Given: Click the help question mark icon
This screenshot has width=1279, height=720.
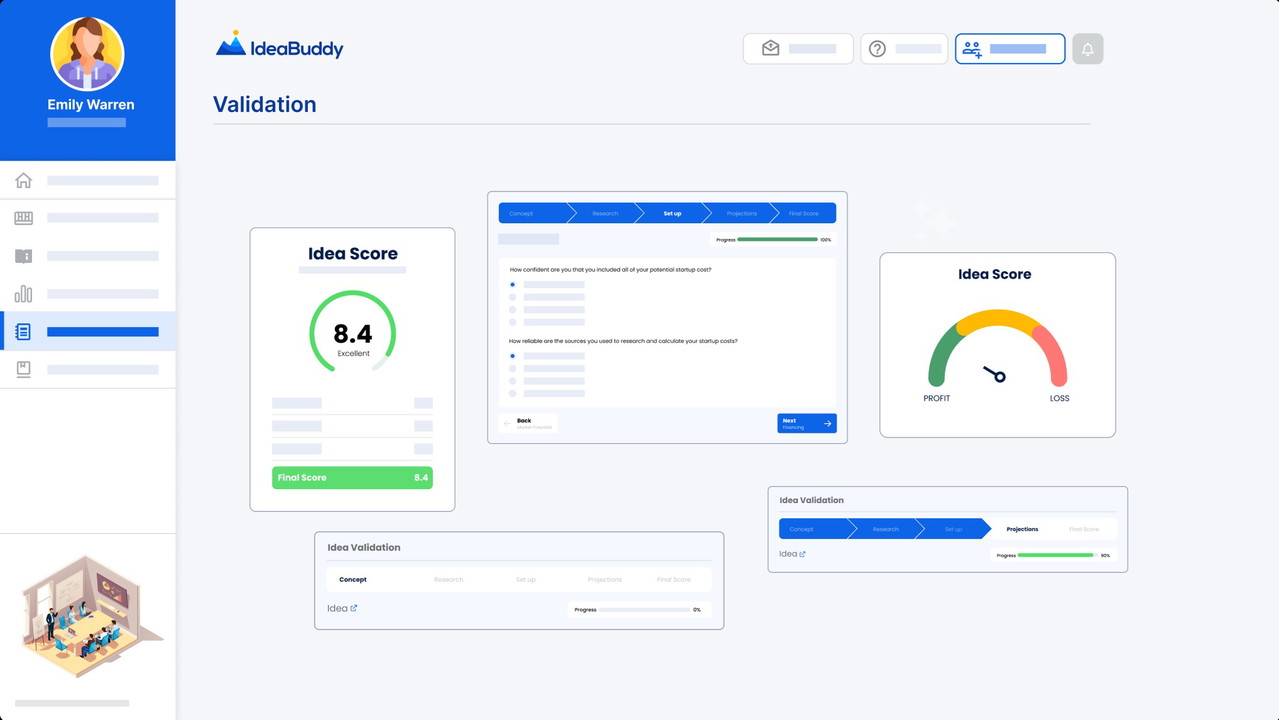Looking at the screenshot, I should coord(877,49).
